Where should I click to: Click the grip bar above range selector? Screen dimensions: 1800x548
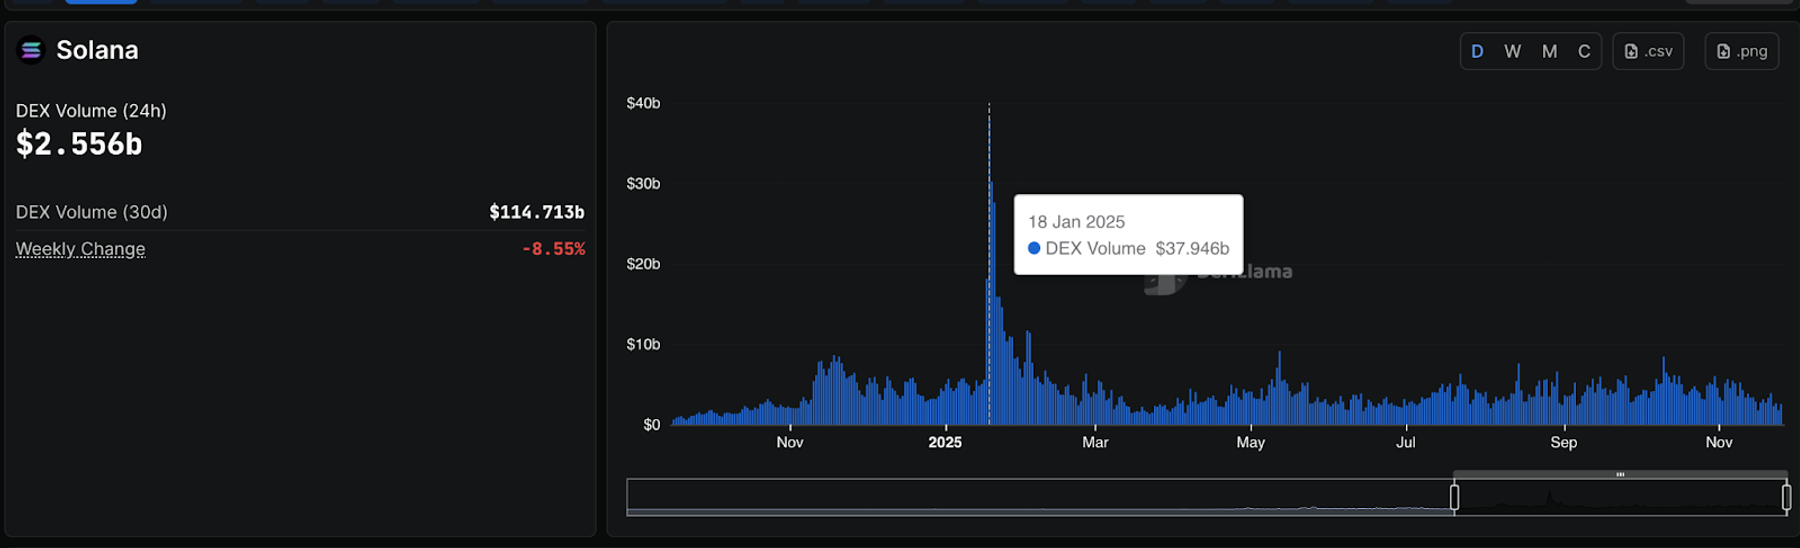(1620, 474)
